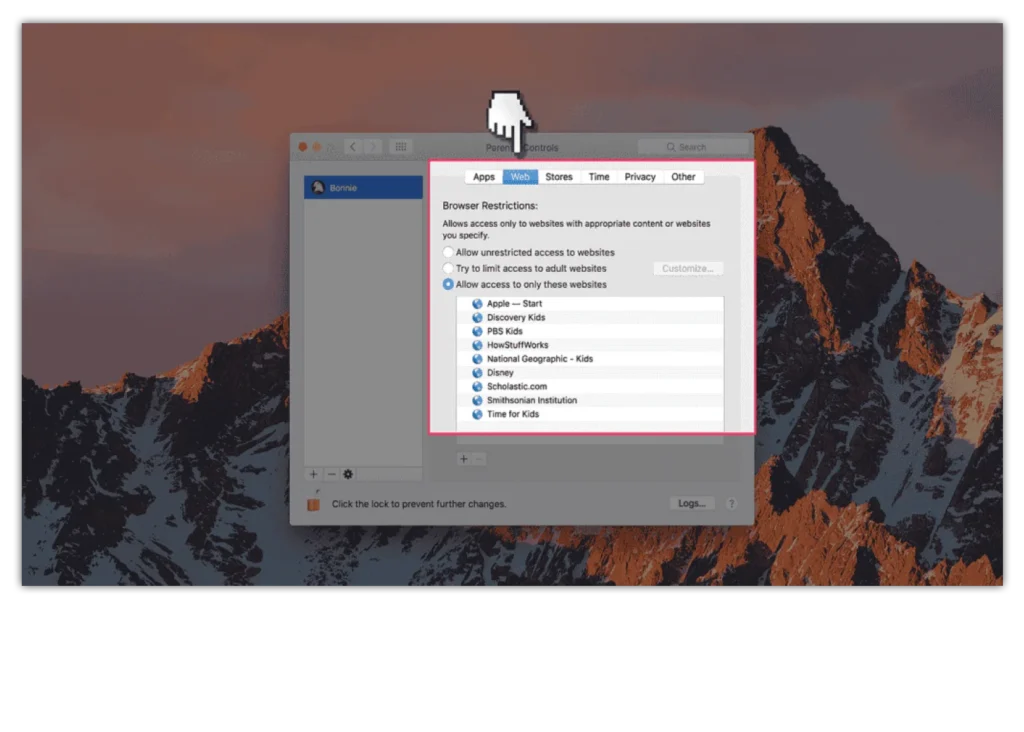Screen dimensions: 1024x732
Task: Select Scholastic.com in website list
Action: (x=590, y=387)
